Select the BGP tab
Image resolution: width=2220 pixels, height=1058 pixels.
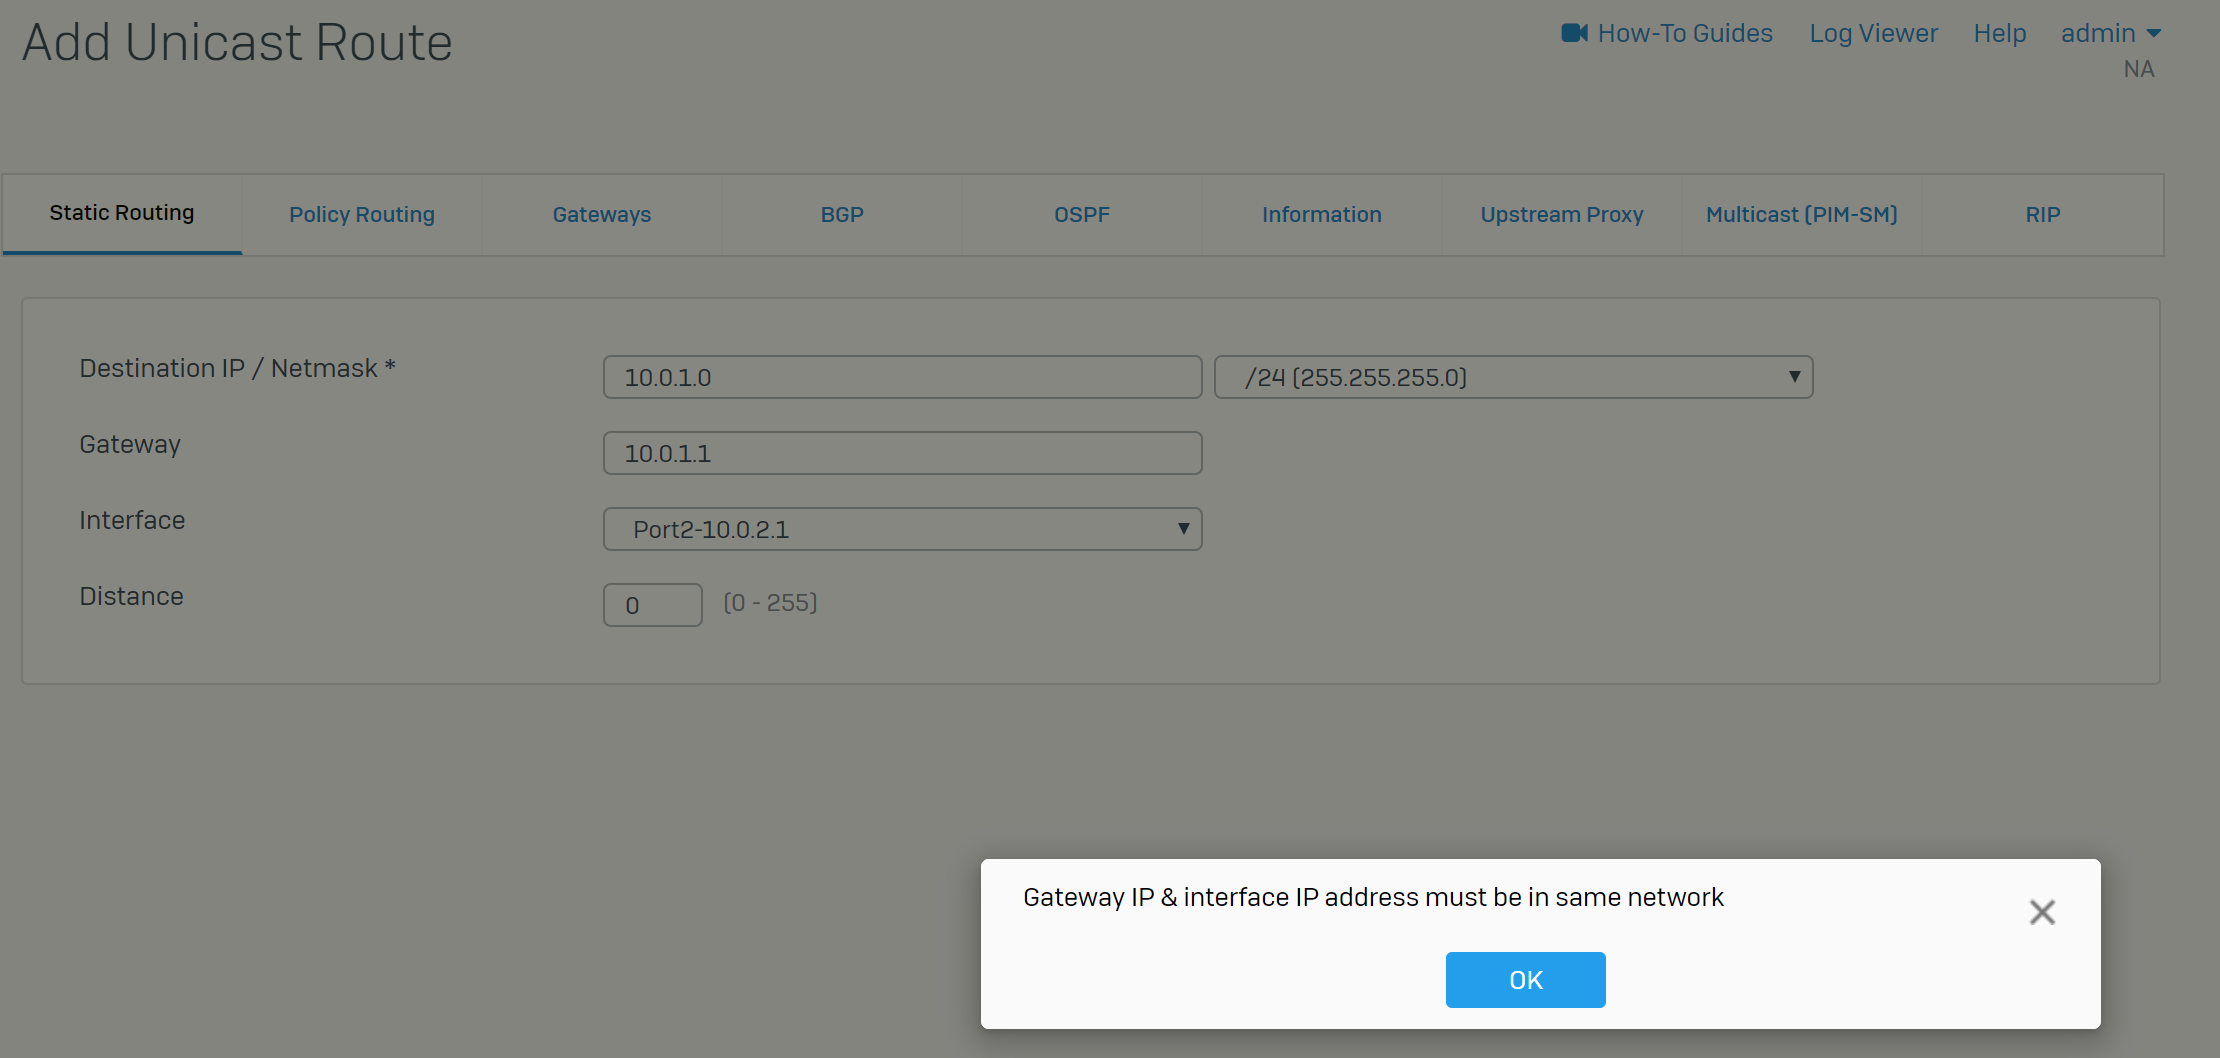pyautogui.click(x=842, y=215)
